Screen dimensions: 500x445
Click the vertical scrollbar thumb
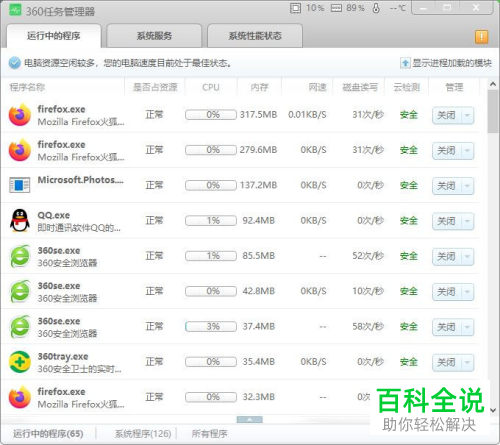pyautogui.click(x=493, y=112)
